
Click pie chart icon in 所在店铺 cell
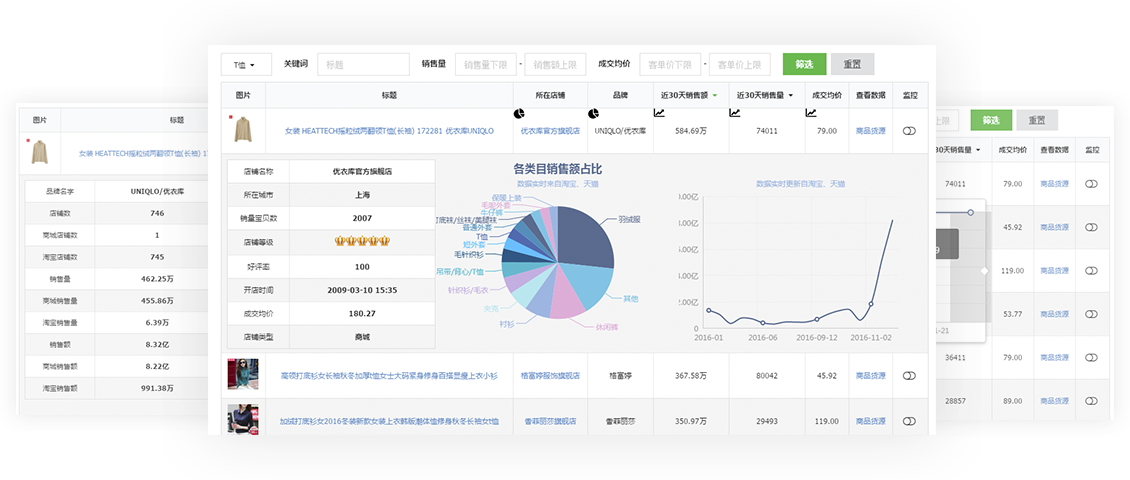tap(519, 114)
